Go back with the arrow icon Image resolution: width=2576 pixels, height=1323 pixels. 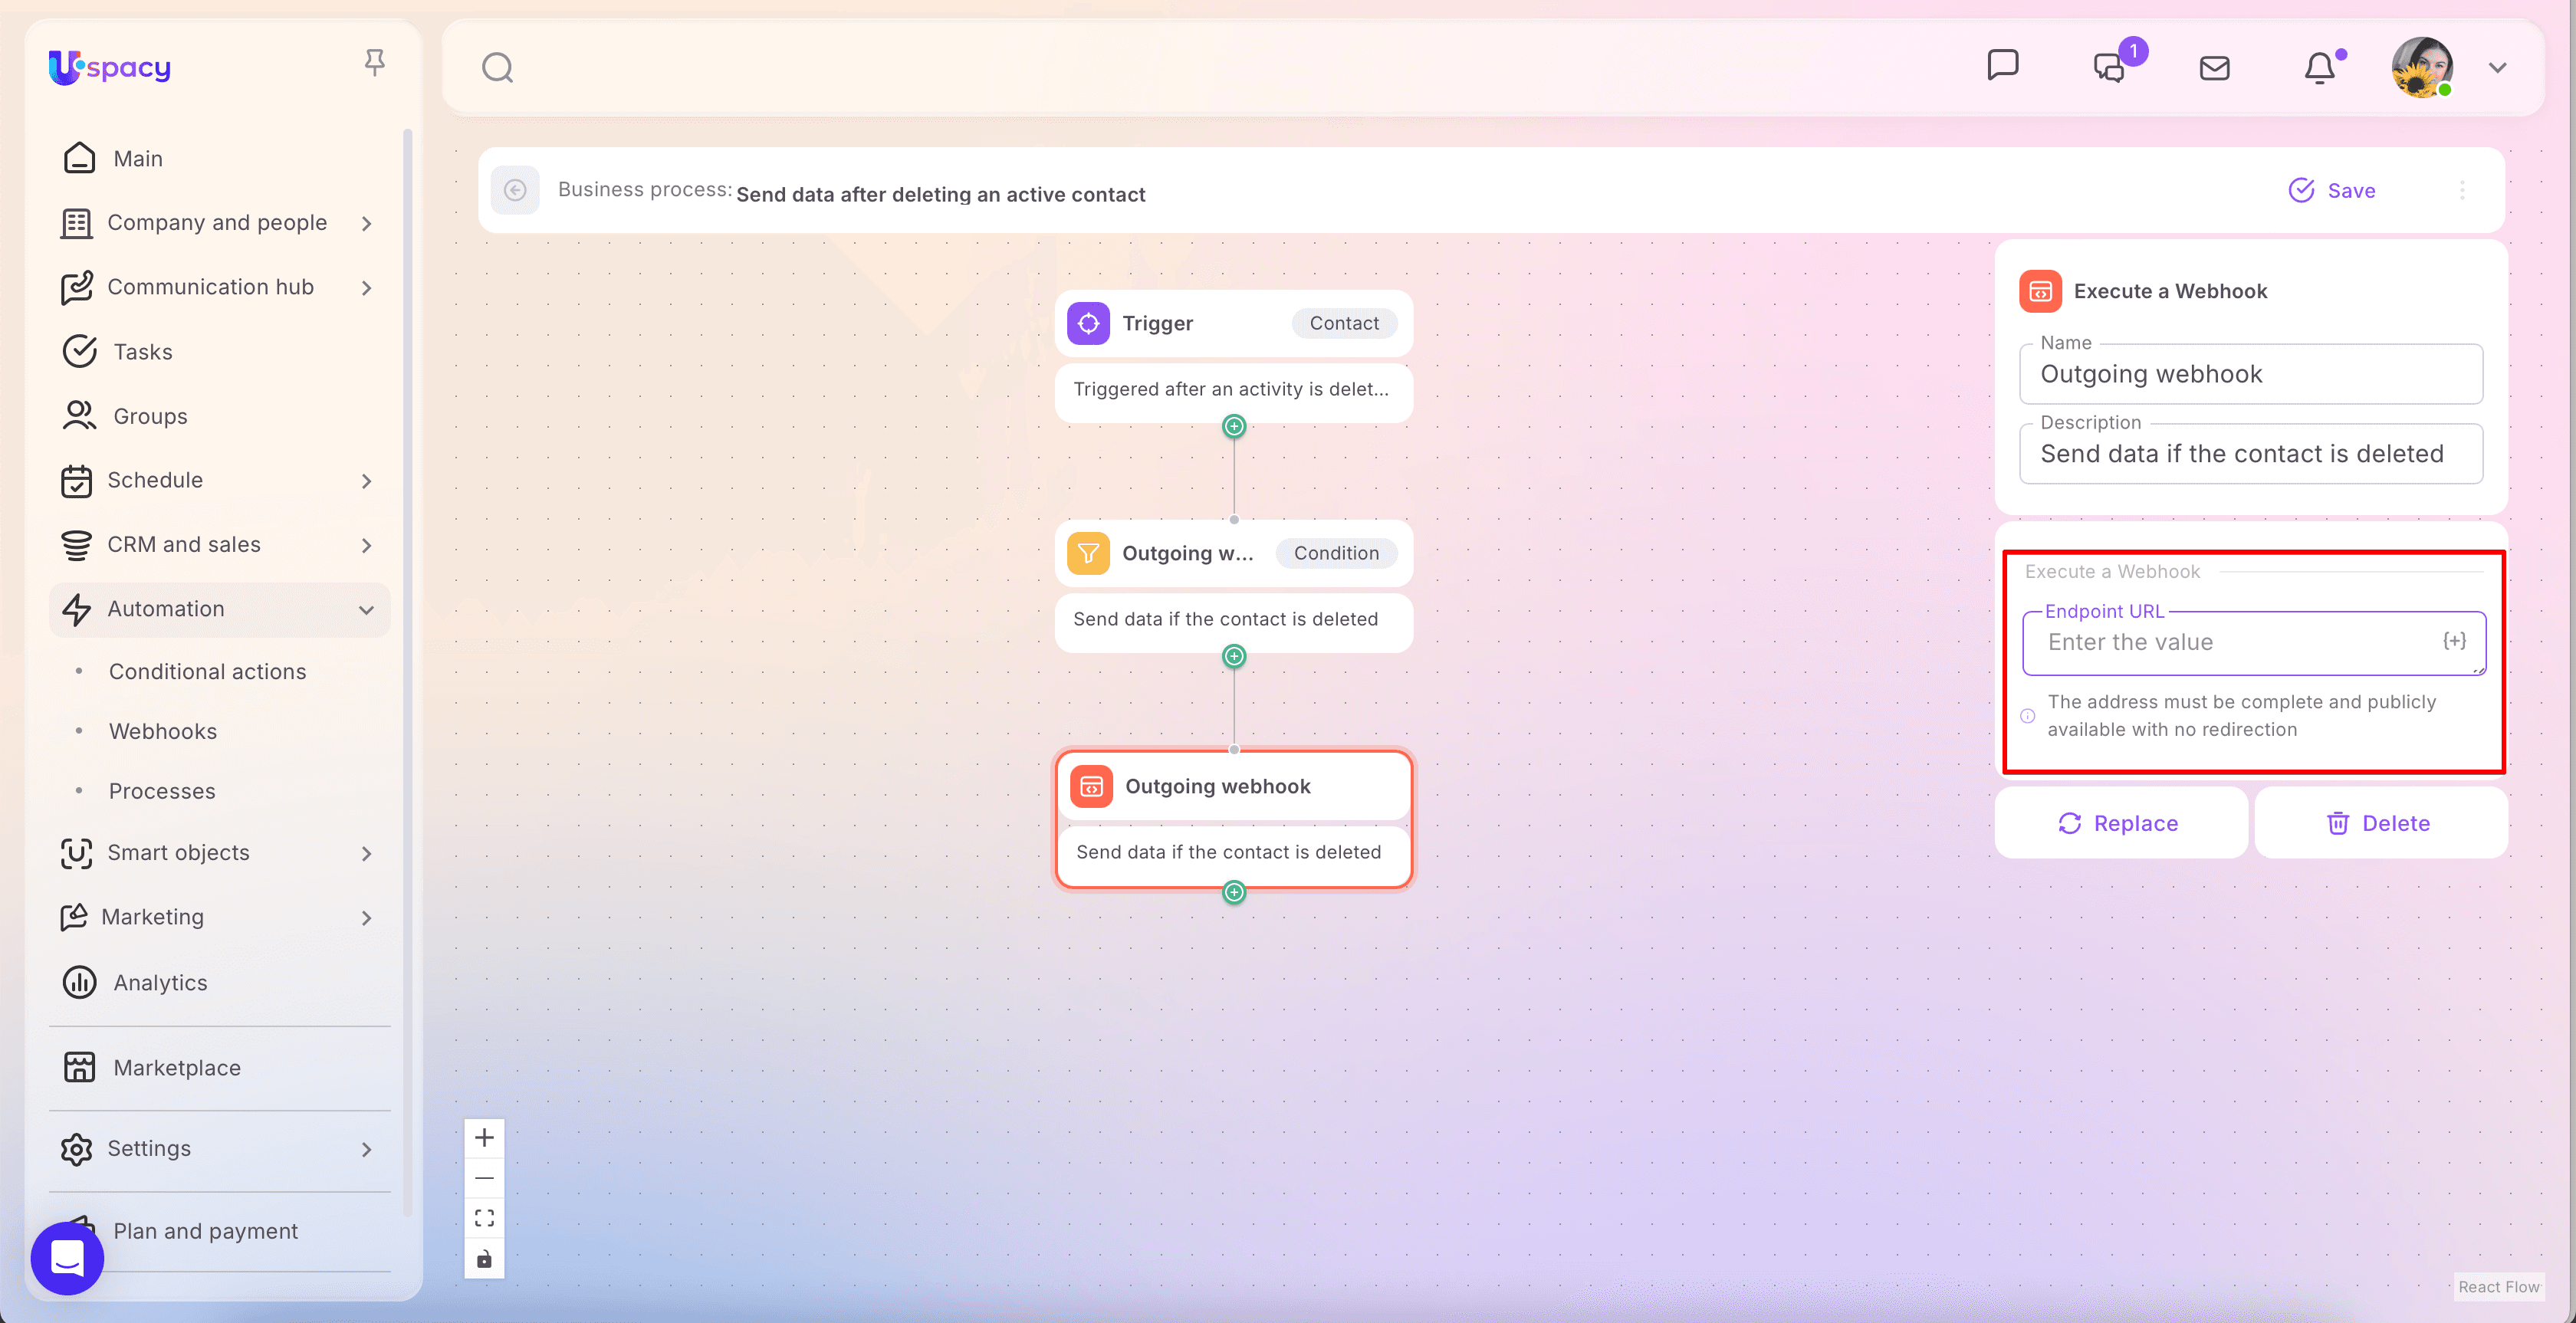click(x=515, y=190)
